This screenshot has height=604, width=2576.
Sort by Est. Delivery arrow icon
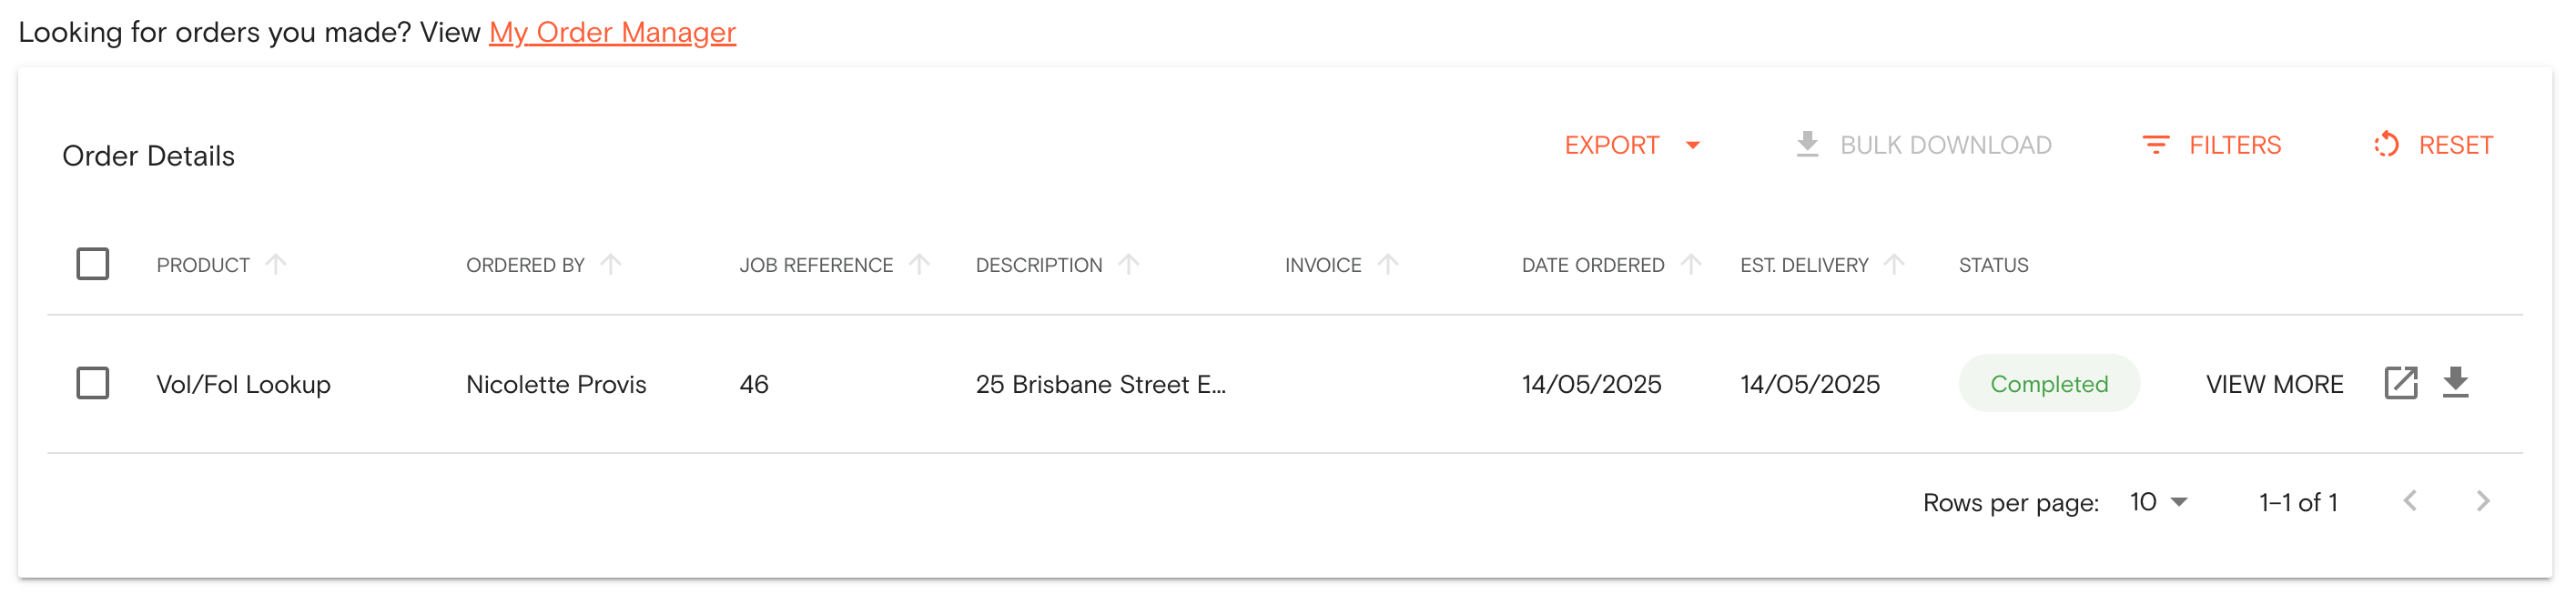click(x=1894, y=264)
